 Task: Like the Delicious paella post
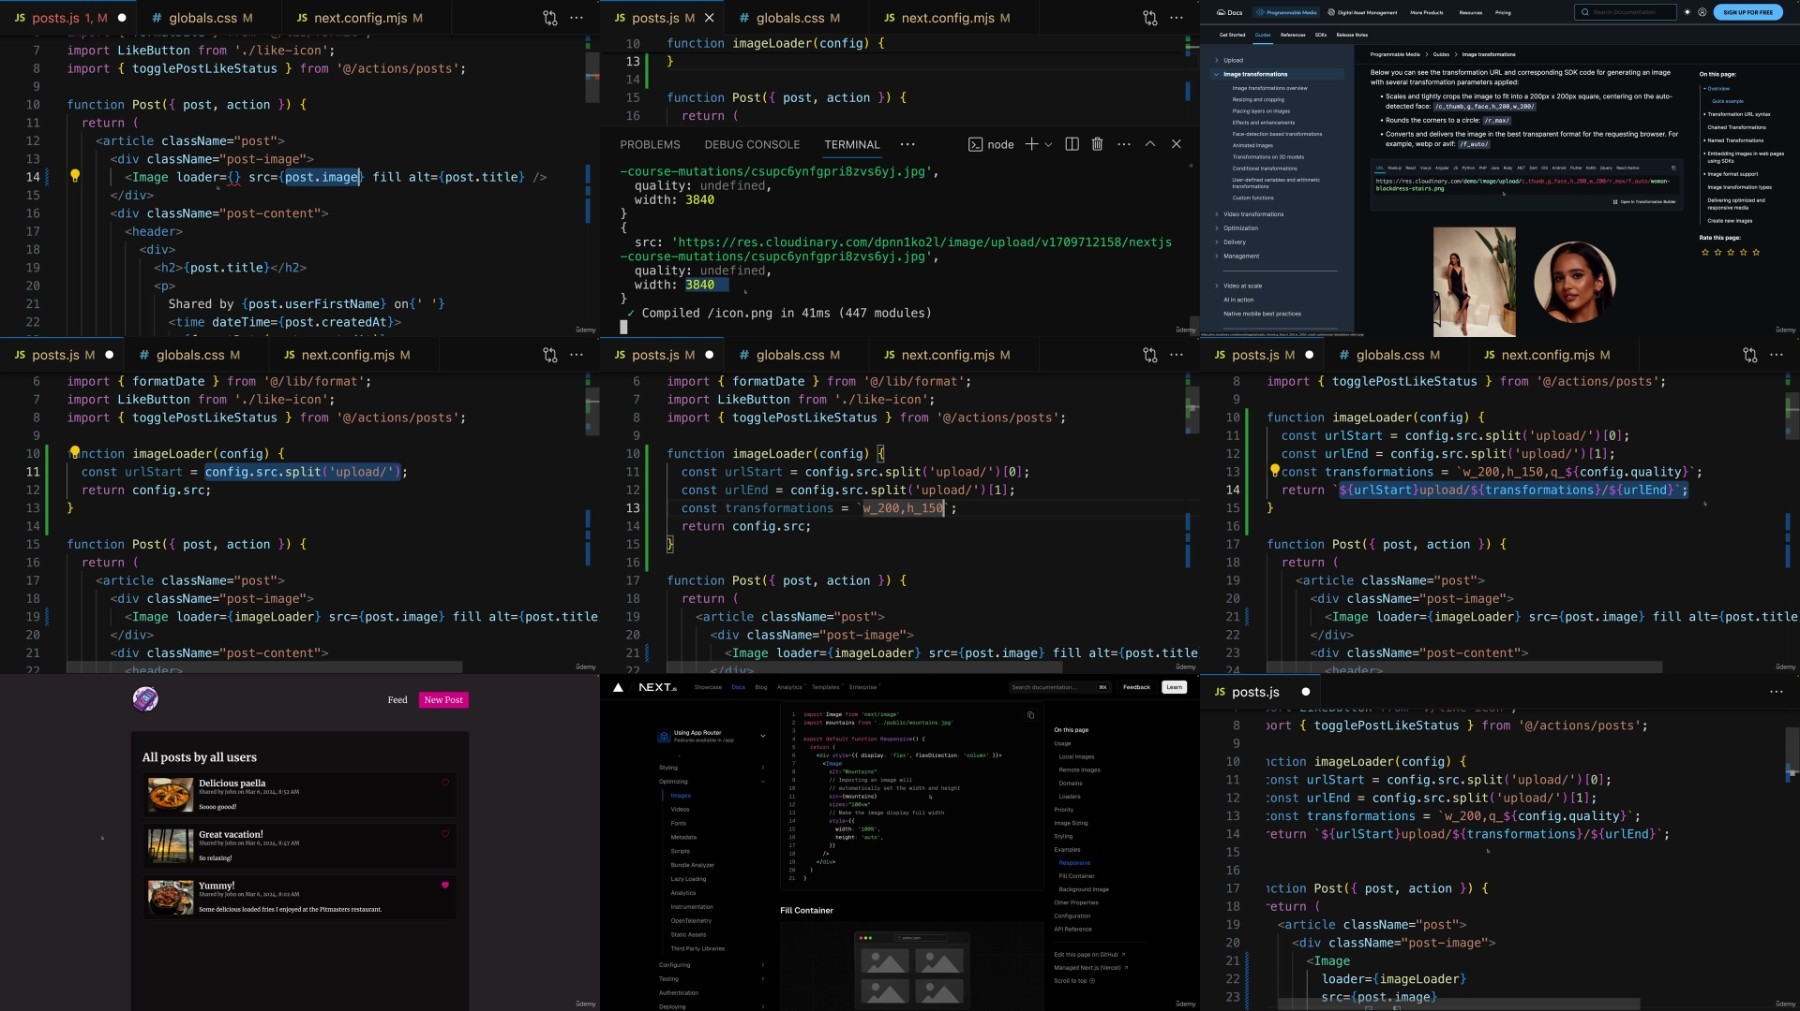(445, 783)
